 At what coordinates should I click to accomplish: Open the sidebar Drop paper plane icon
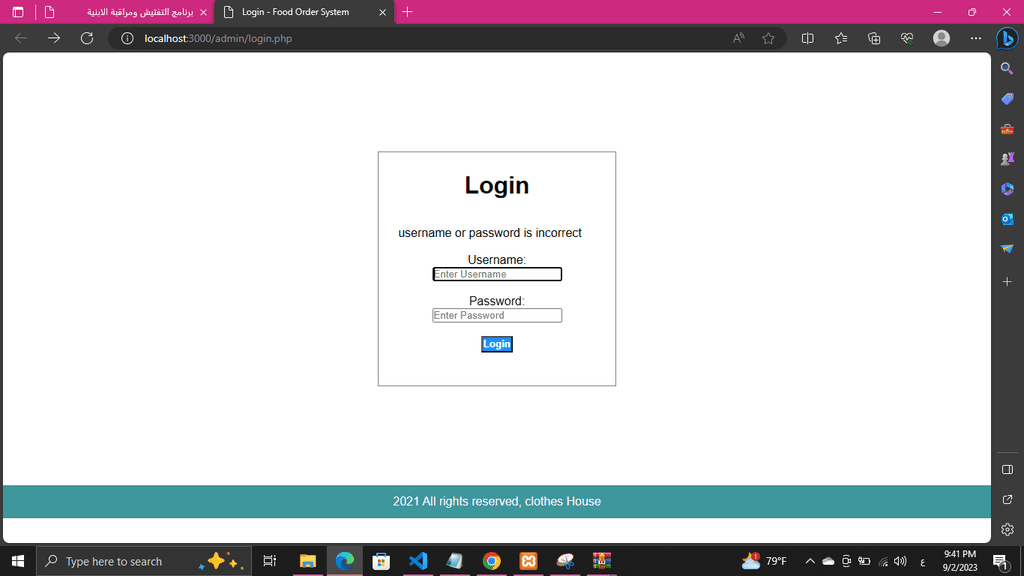(x=1008, y=249)
